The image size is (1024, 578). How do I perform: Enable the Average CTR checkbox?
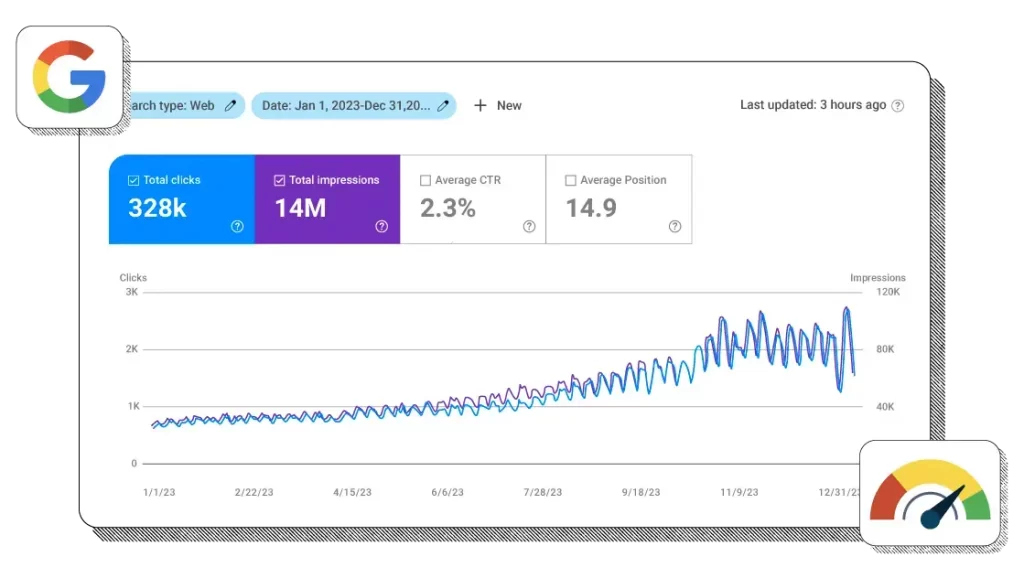(425, 181)
